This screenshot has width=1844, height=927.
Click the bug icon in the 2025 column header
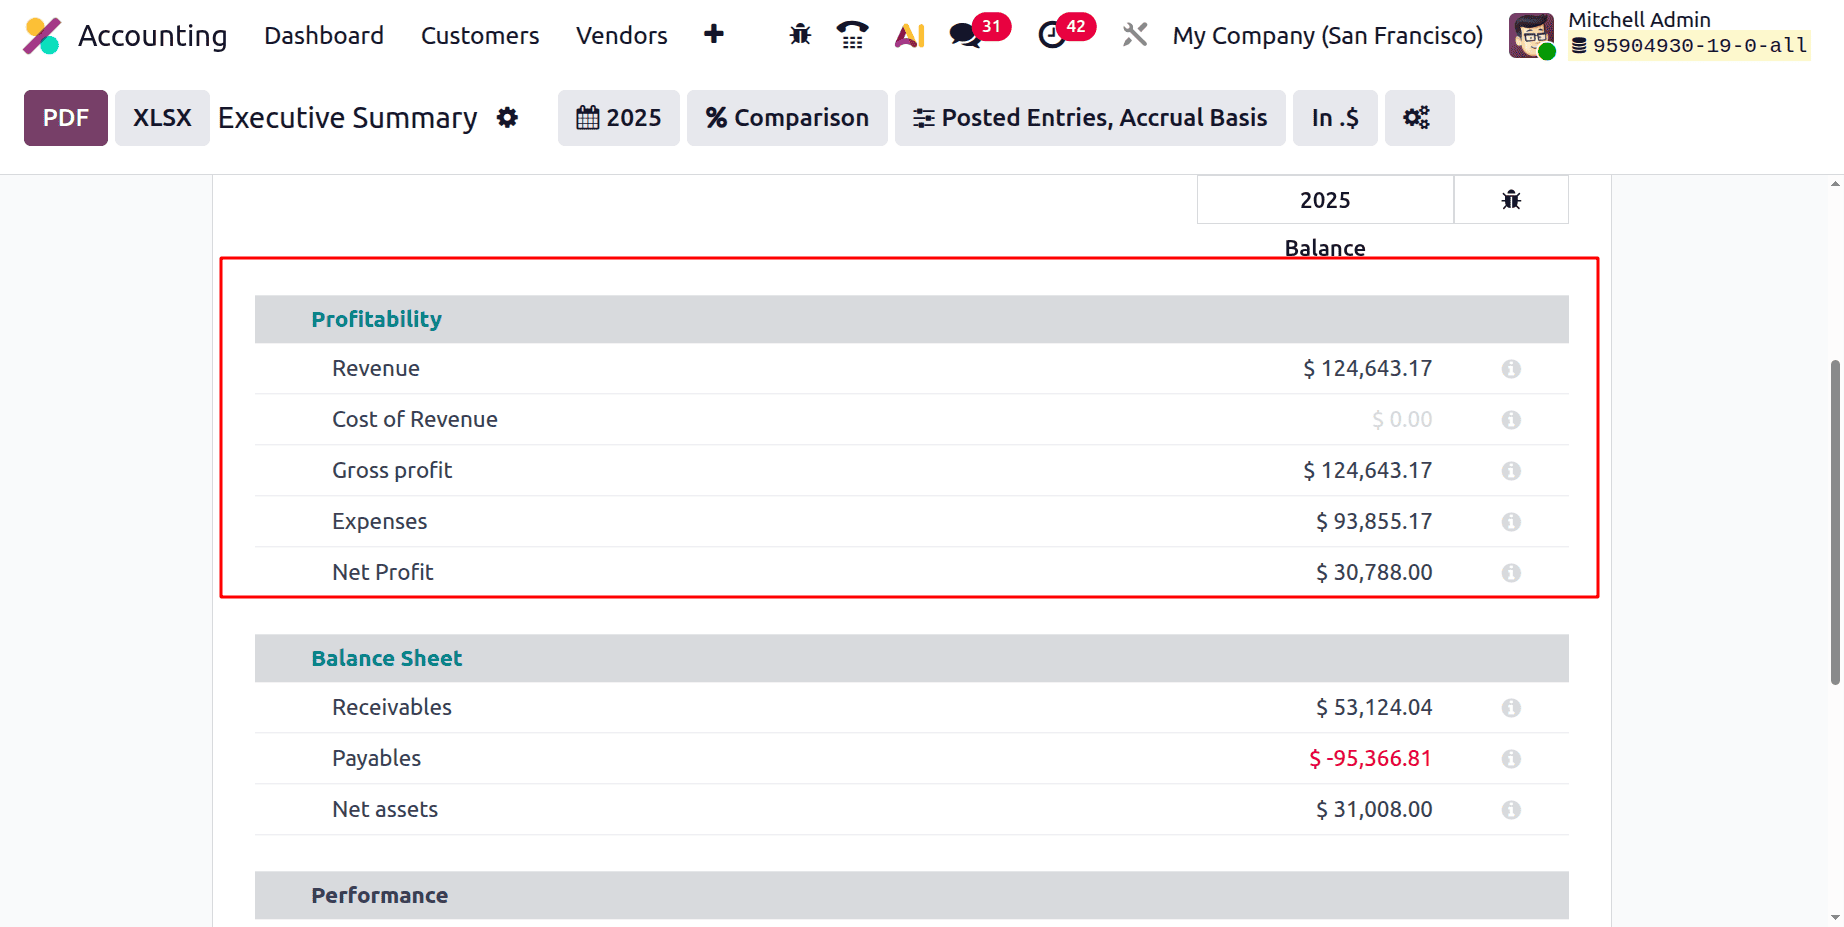[x=1511, y=199]
